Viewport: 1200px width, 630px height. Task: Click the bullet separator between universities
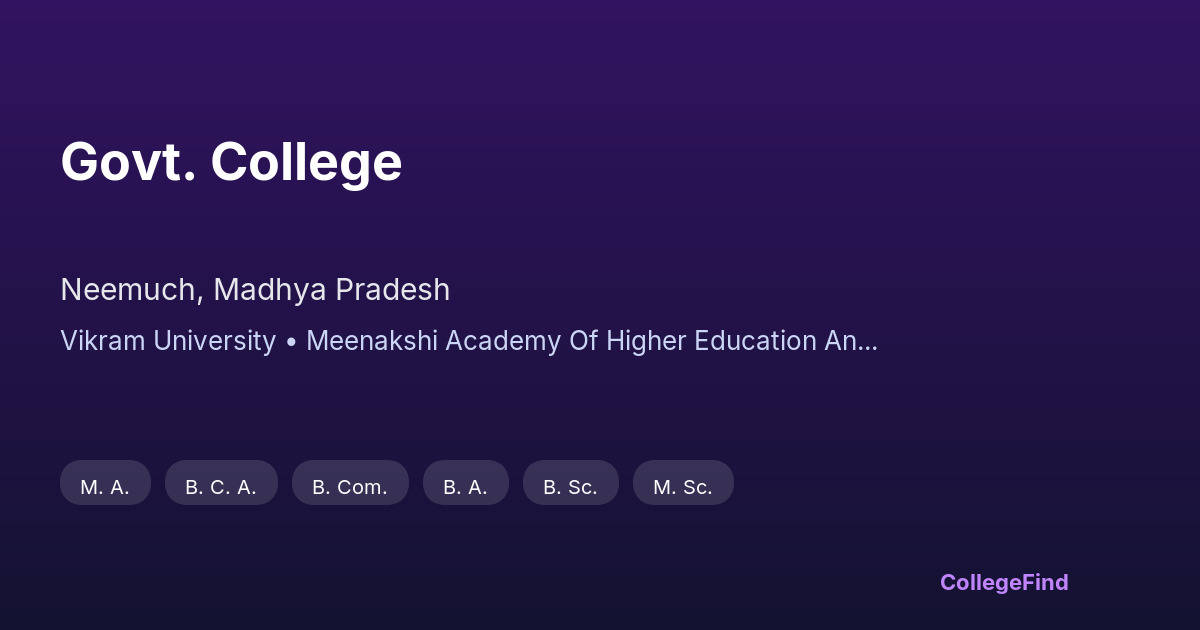tap(291, 341)
